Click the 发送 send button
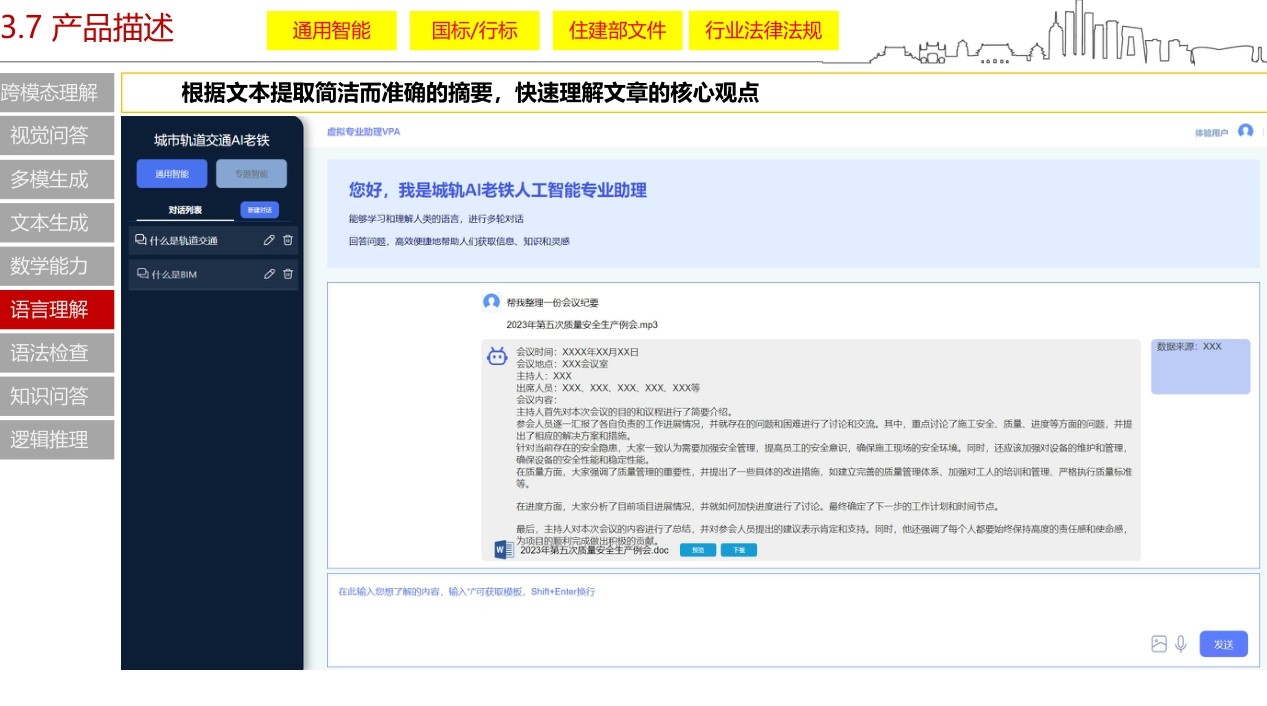This screenshot has height=706, width=1267. 1224,644
